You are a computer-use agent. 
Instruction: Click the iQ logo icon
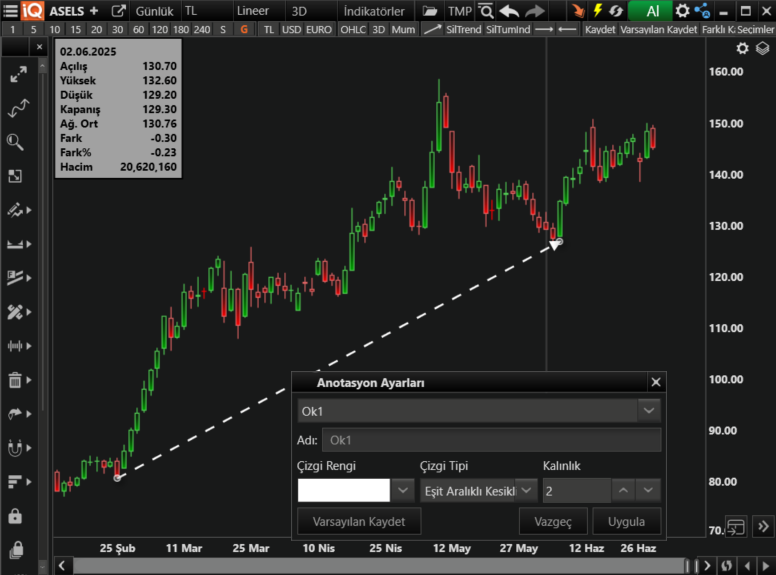pyautogui.click(x=33, y=10)
